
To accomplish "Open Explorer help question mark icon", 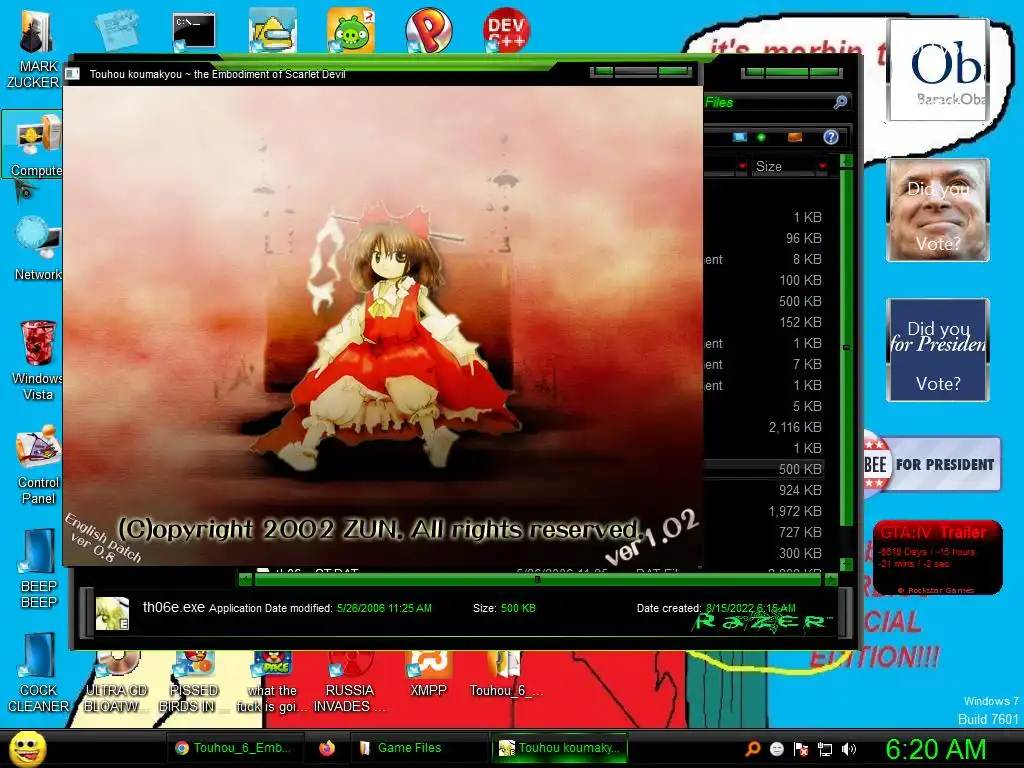I will coord(831,137).
